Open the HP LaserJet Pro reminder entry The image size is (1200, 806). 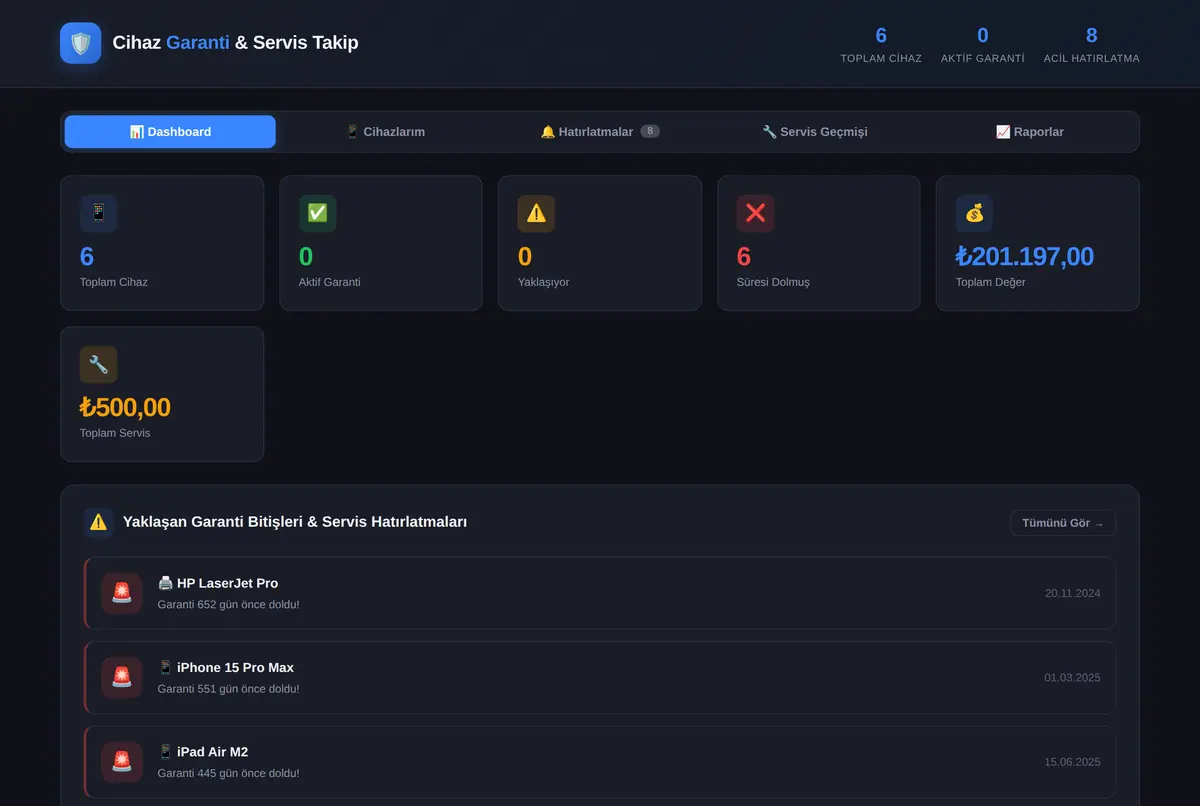600,593
